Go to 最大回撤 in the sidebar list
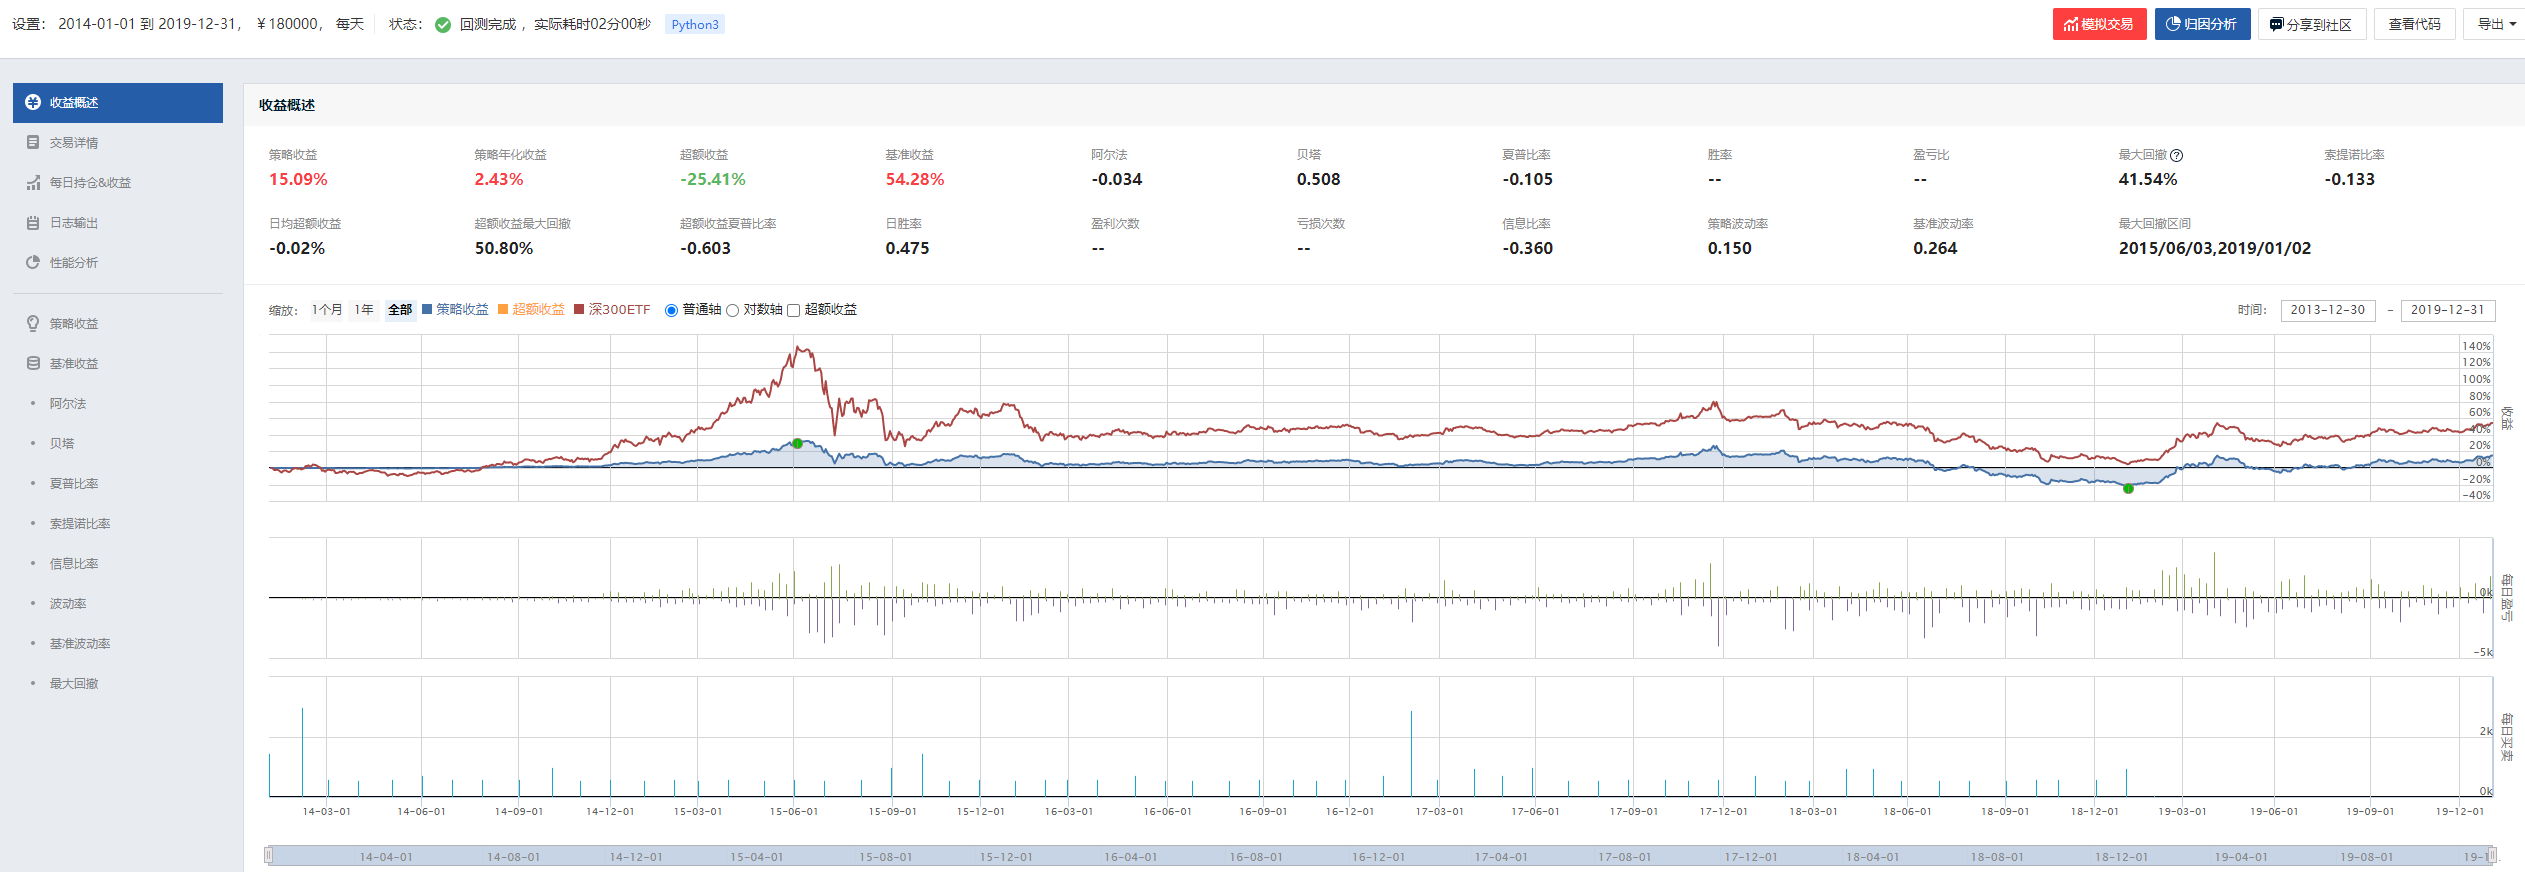2525x872 pixels. 74,684
